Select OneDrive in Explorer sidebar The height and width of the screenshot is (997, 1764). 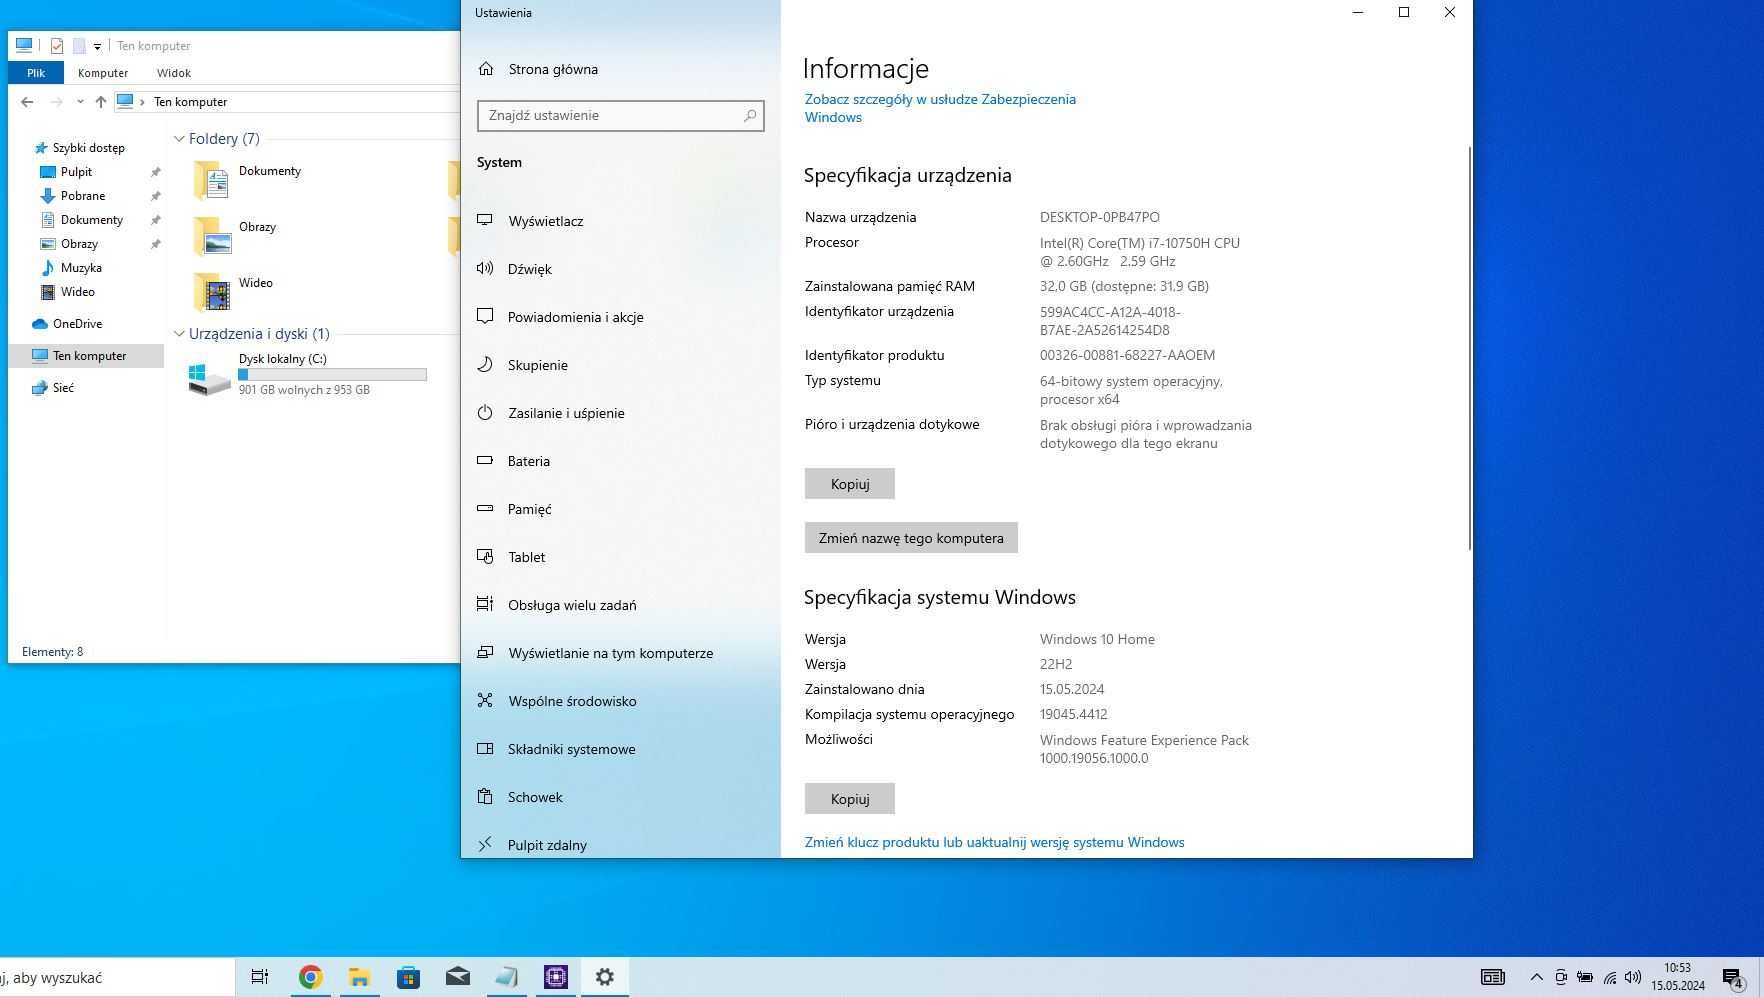click(77, 324)
